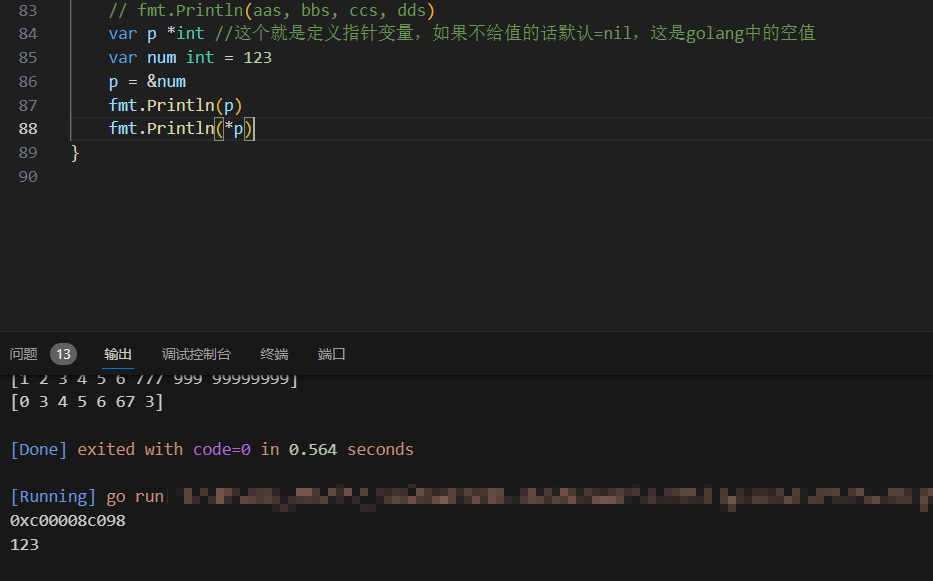Viewport: 933px width, 581px height.
Task: Click line number 88 in gutter
Action: 28,129
